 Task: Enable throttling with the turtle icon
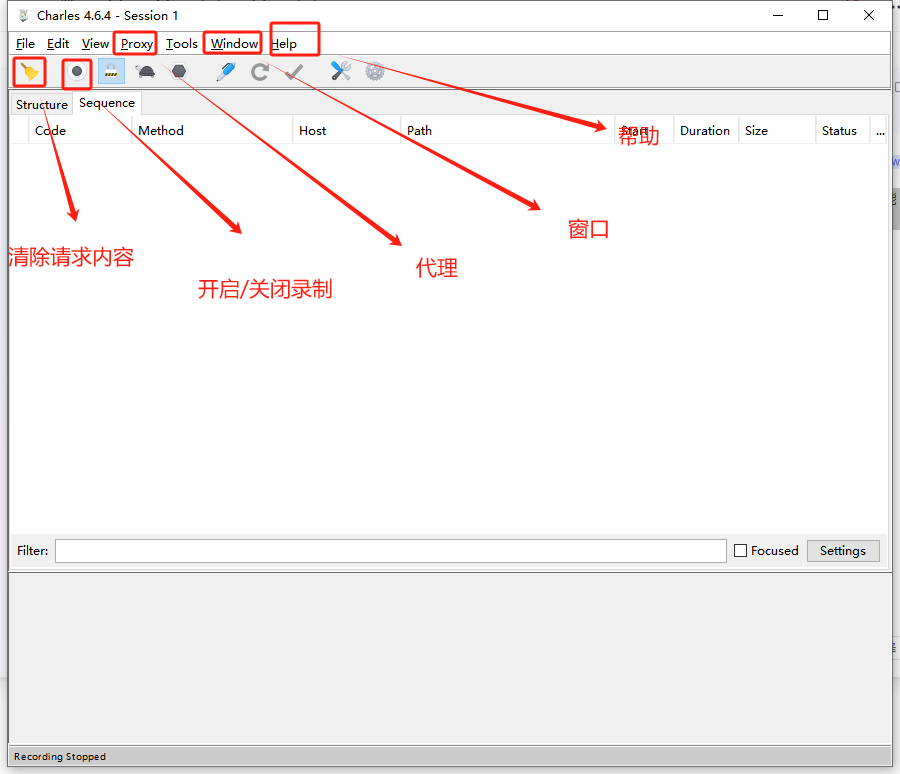(x=145, y=72)
